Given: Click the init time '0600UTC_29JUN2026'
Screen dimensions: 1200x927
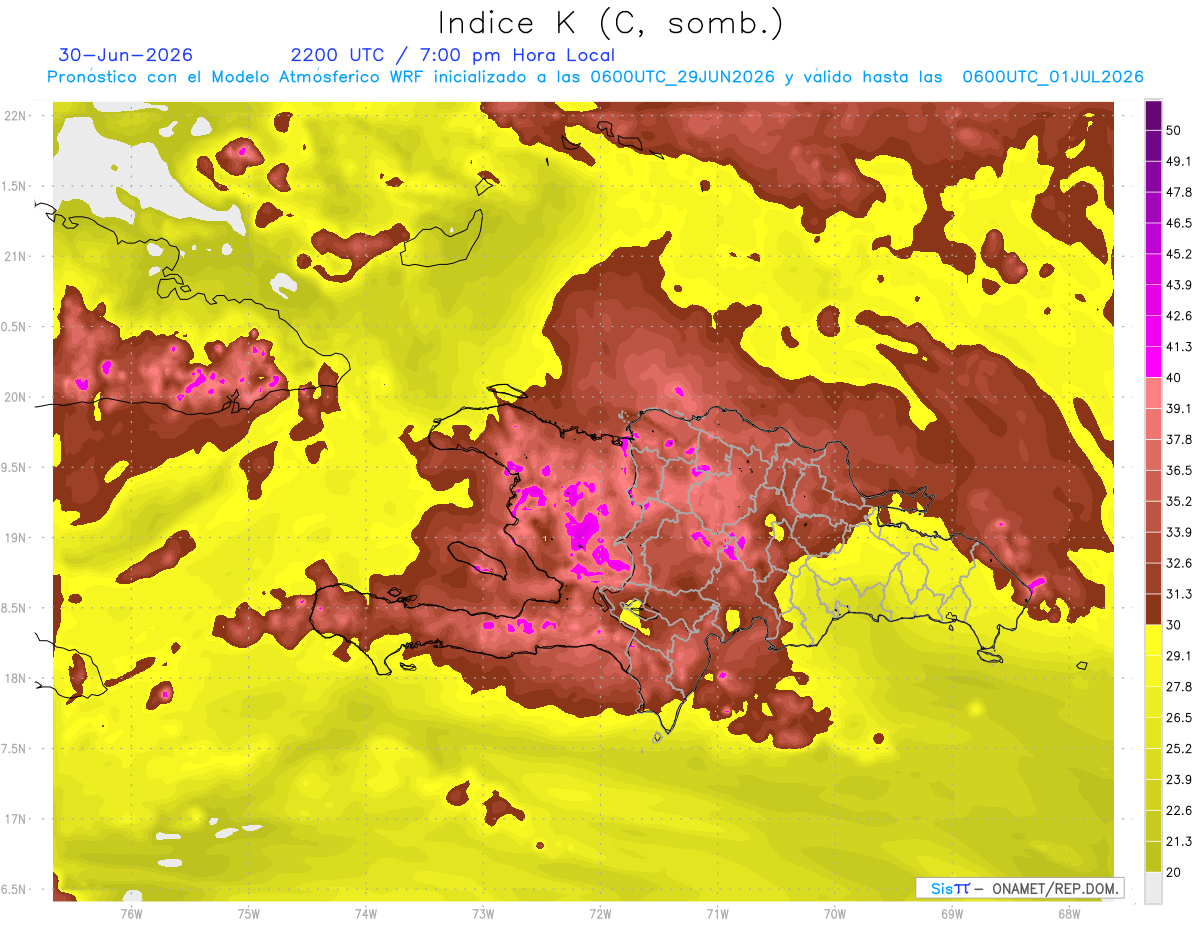Looking at the screenshot, I should 682,77.
